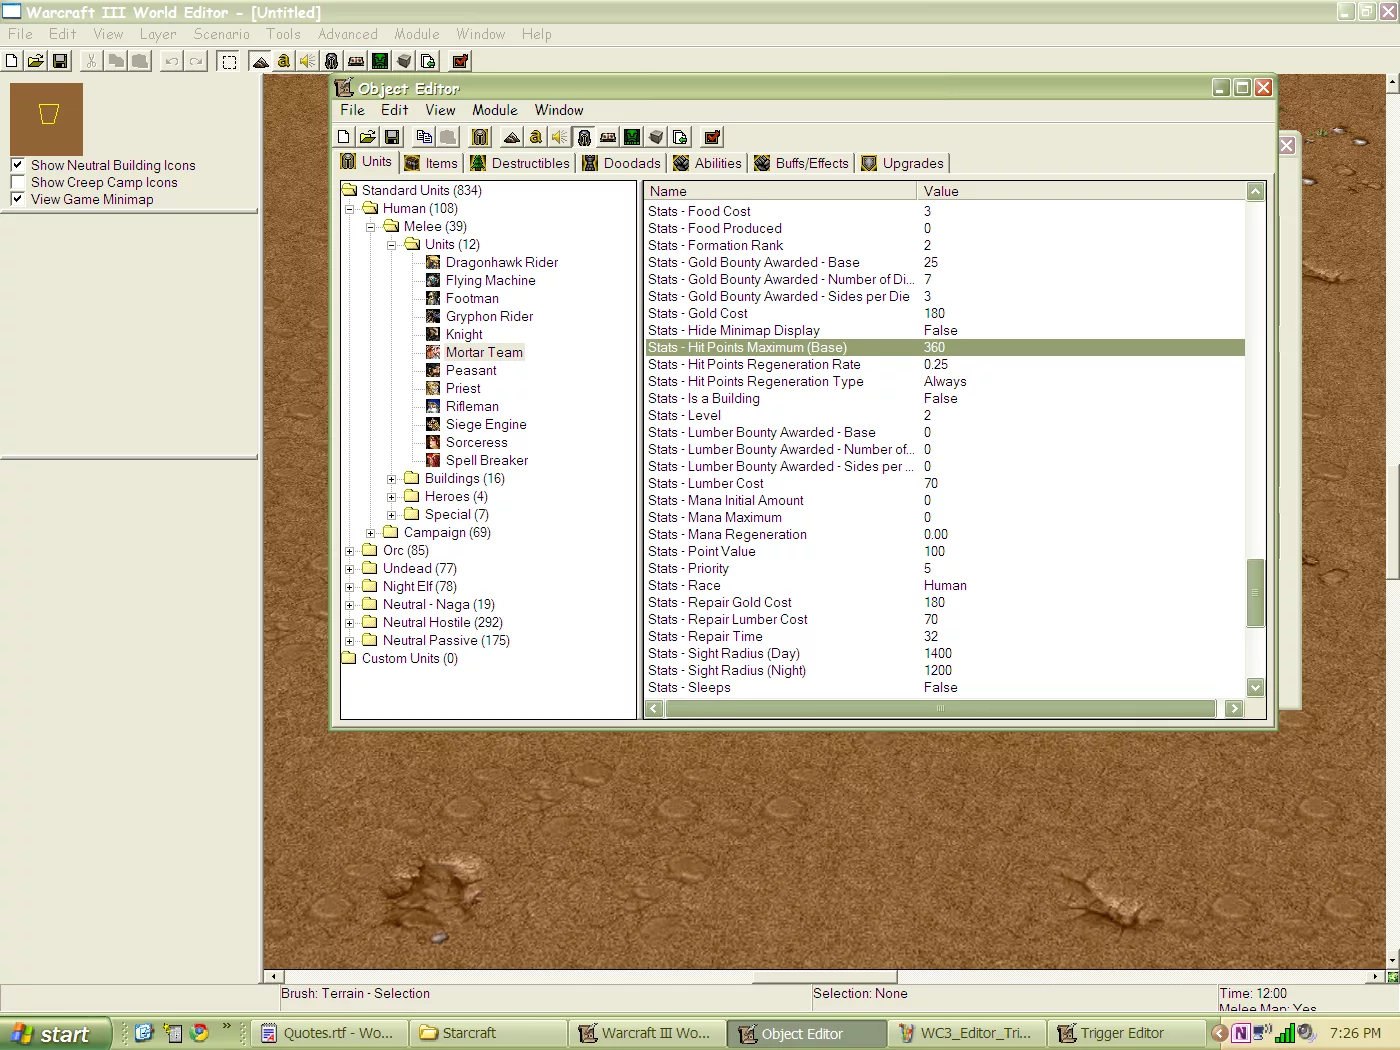Expand the Orc (85) folder
Image resolution: width=1400 pixels, height=1050 pixels.
(x=350, y=551)
